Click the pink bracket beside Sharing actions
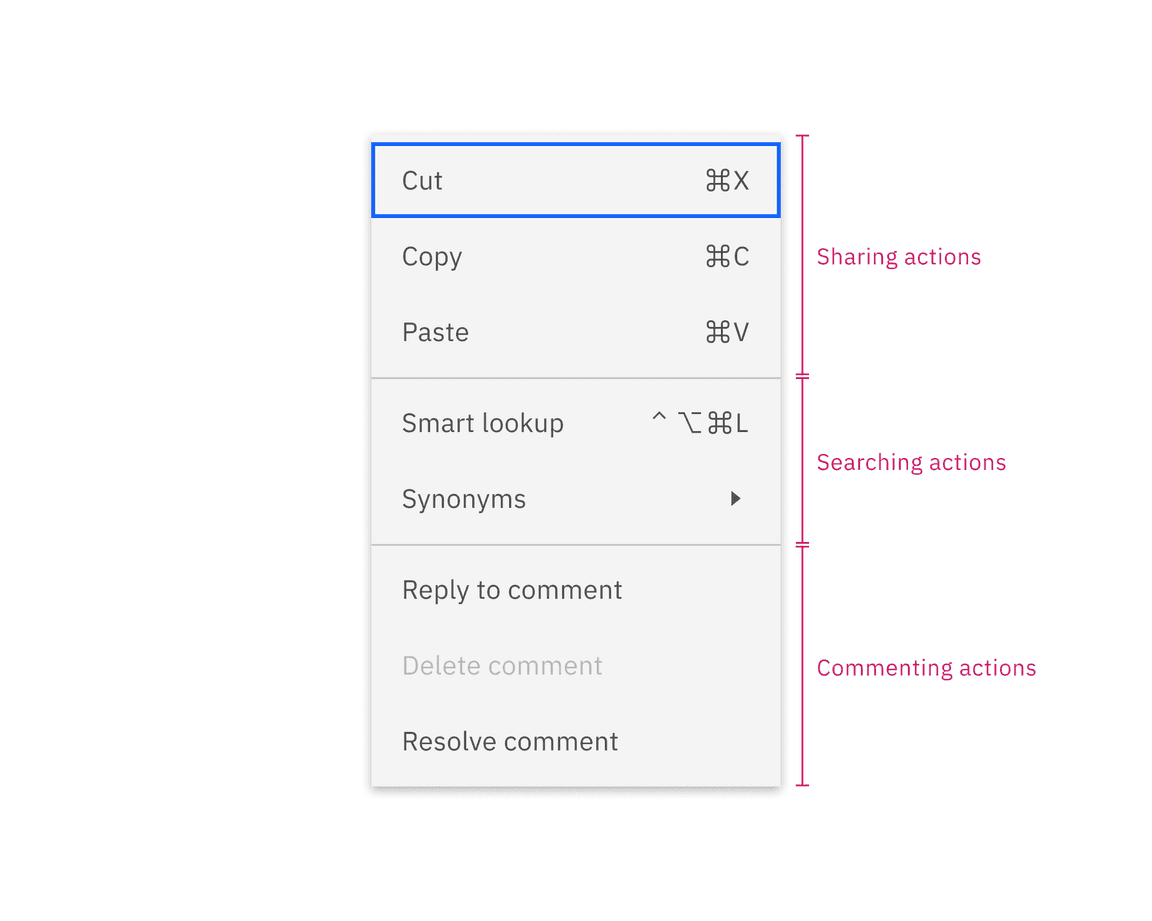This screenshot has height=921, width=1152. [802, 256]
